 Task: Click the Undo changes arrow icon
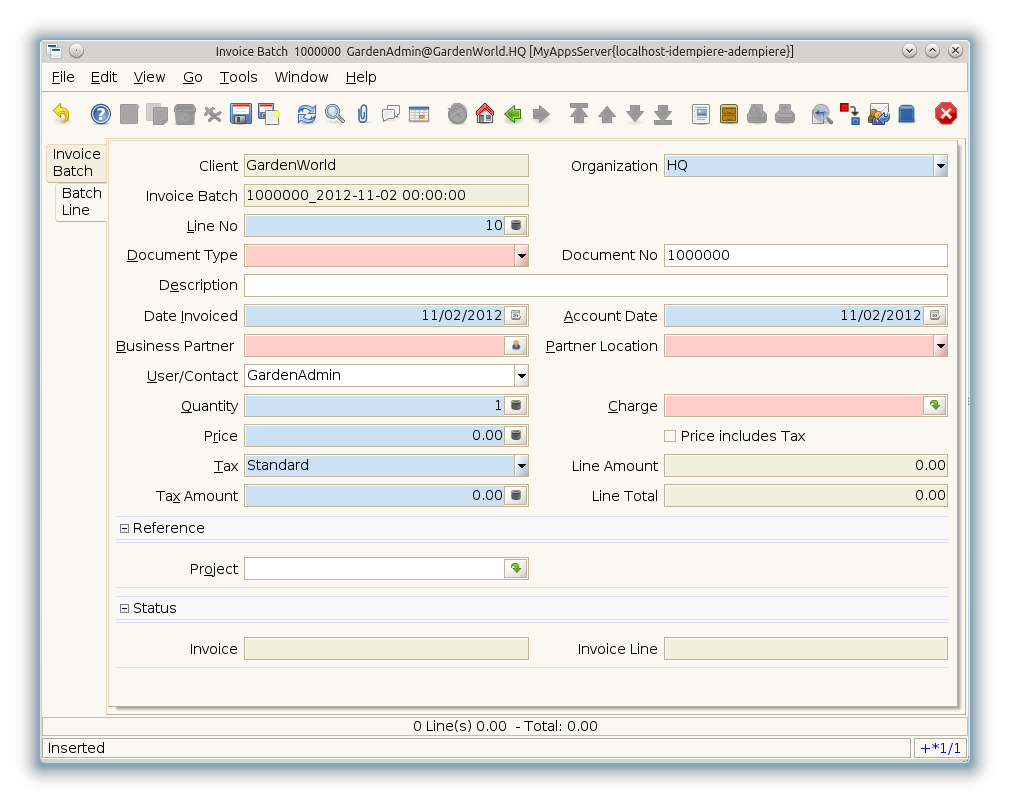coord(62,114)
